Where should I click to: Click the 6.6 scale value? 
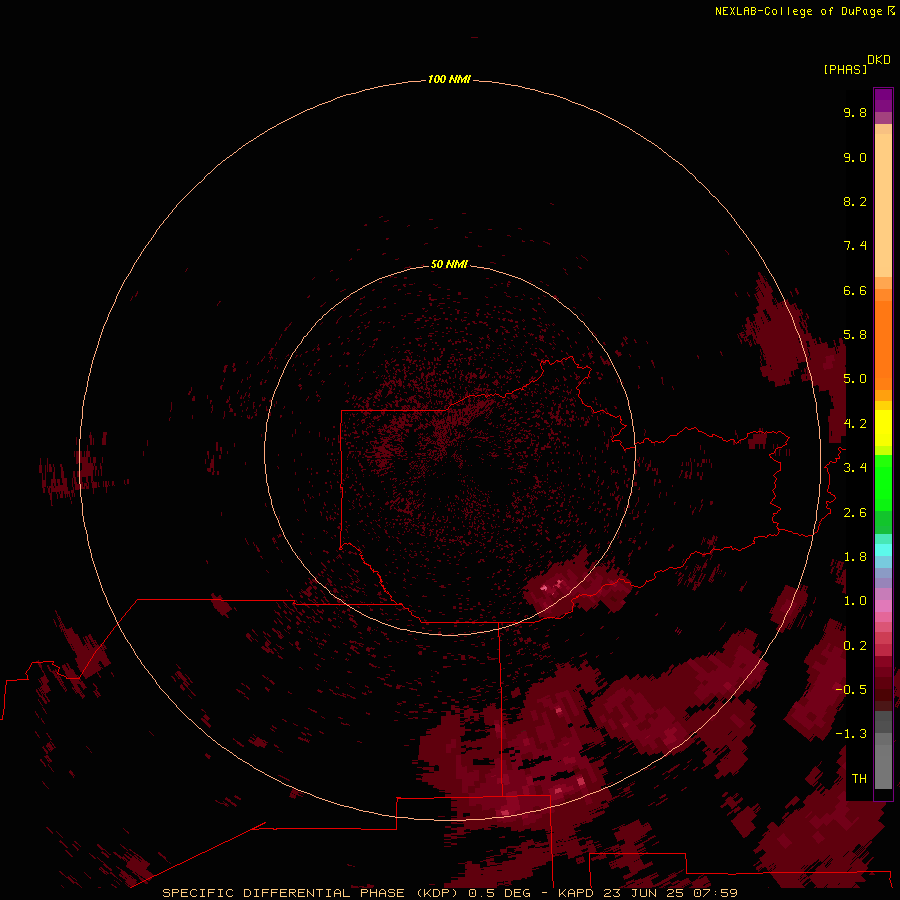(x=855, y=290)
